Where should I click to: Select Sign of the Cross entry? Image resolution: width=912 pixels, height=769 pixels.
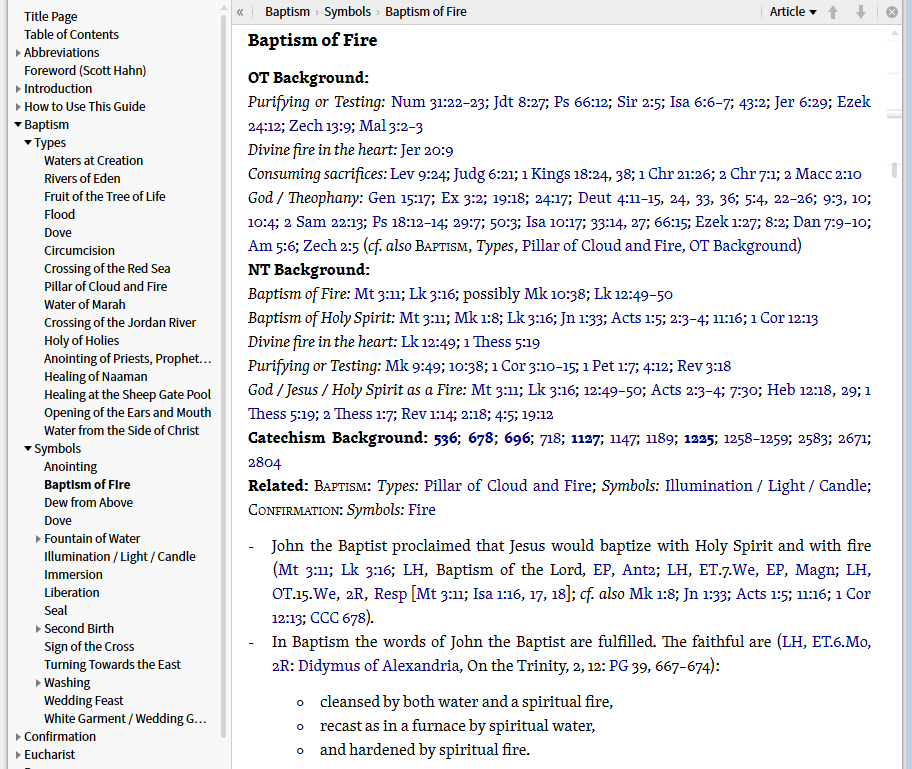(x=89, y=647)
